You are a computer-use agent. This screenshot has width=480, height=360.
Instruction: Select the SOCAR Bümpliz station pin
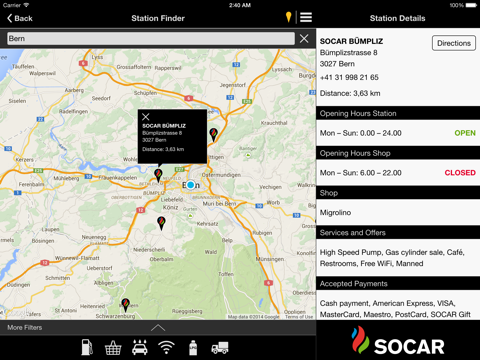pyautogui.click(x=158, y=175)
